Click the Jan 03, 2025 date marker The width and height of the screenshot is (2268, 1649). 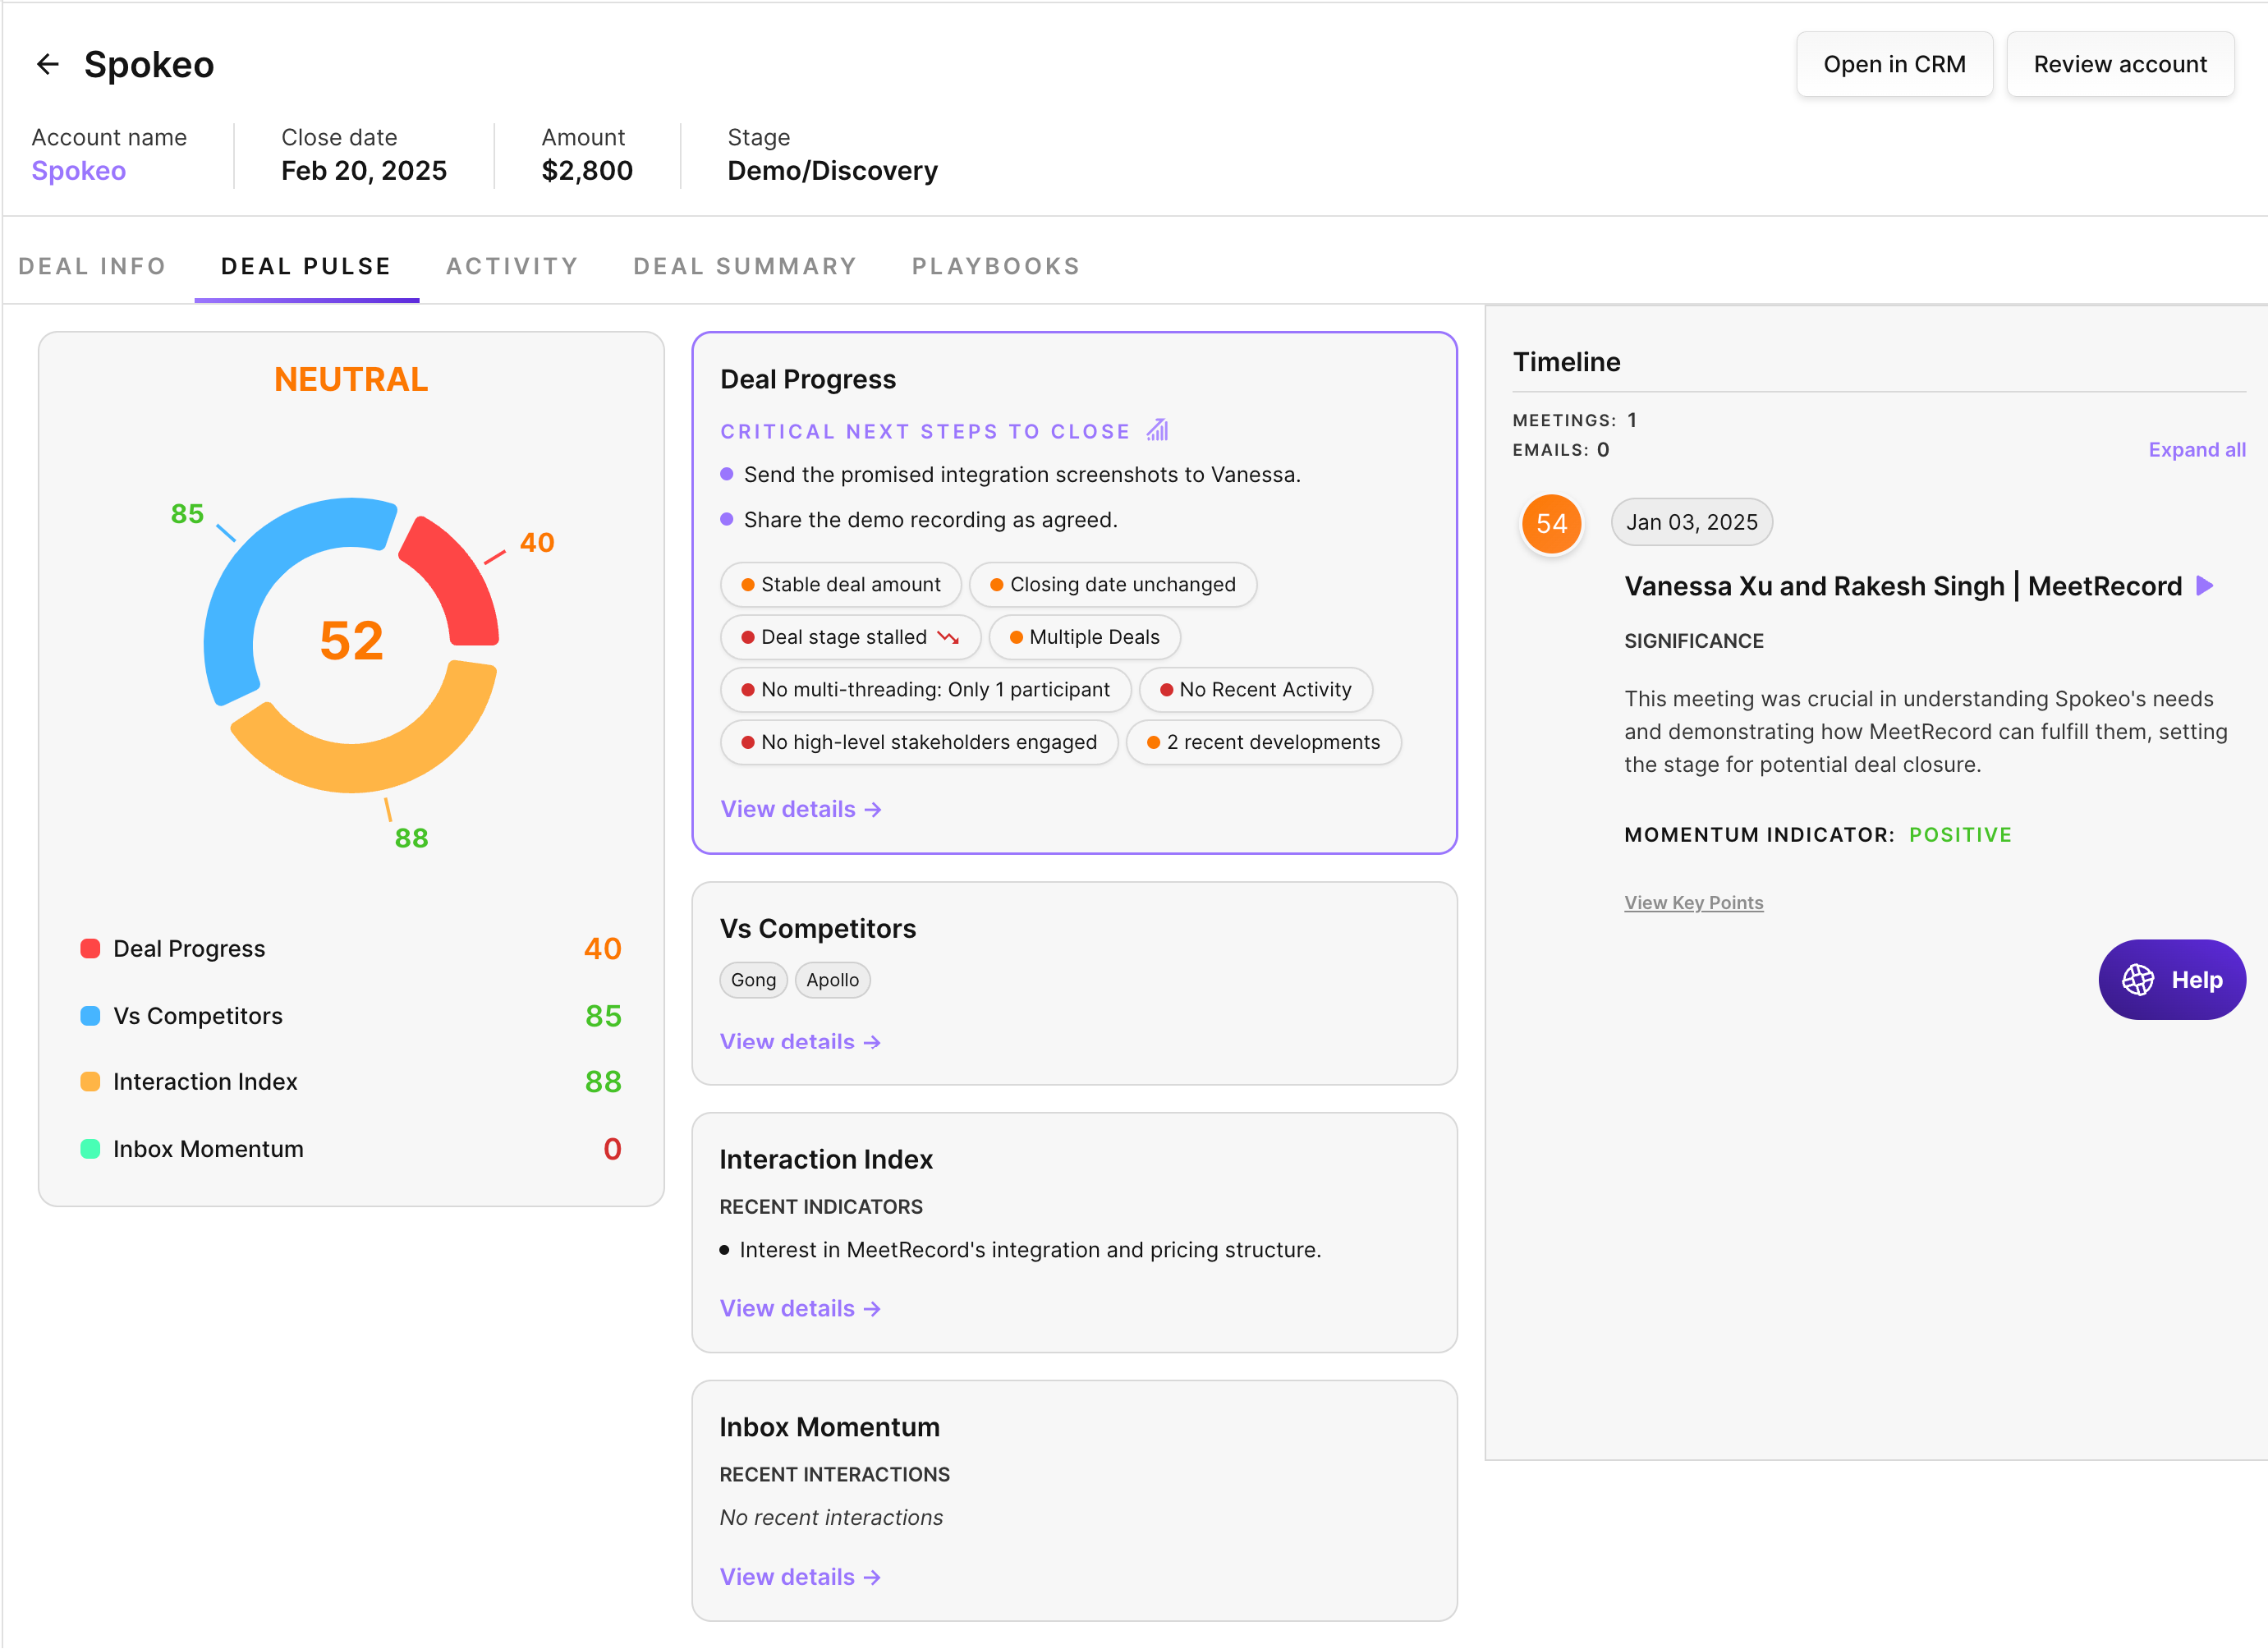tap(1691, 522)
